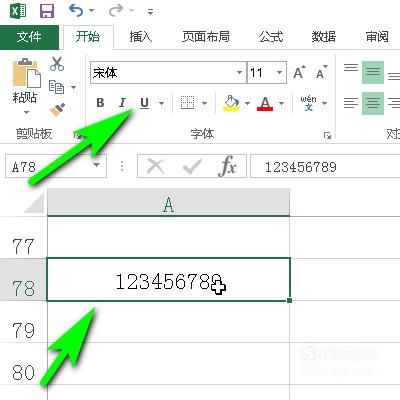400x400 pixels.
Task: Set top vertical alignment
Action: click(351, 68)
